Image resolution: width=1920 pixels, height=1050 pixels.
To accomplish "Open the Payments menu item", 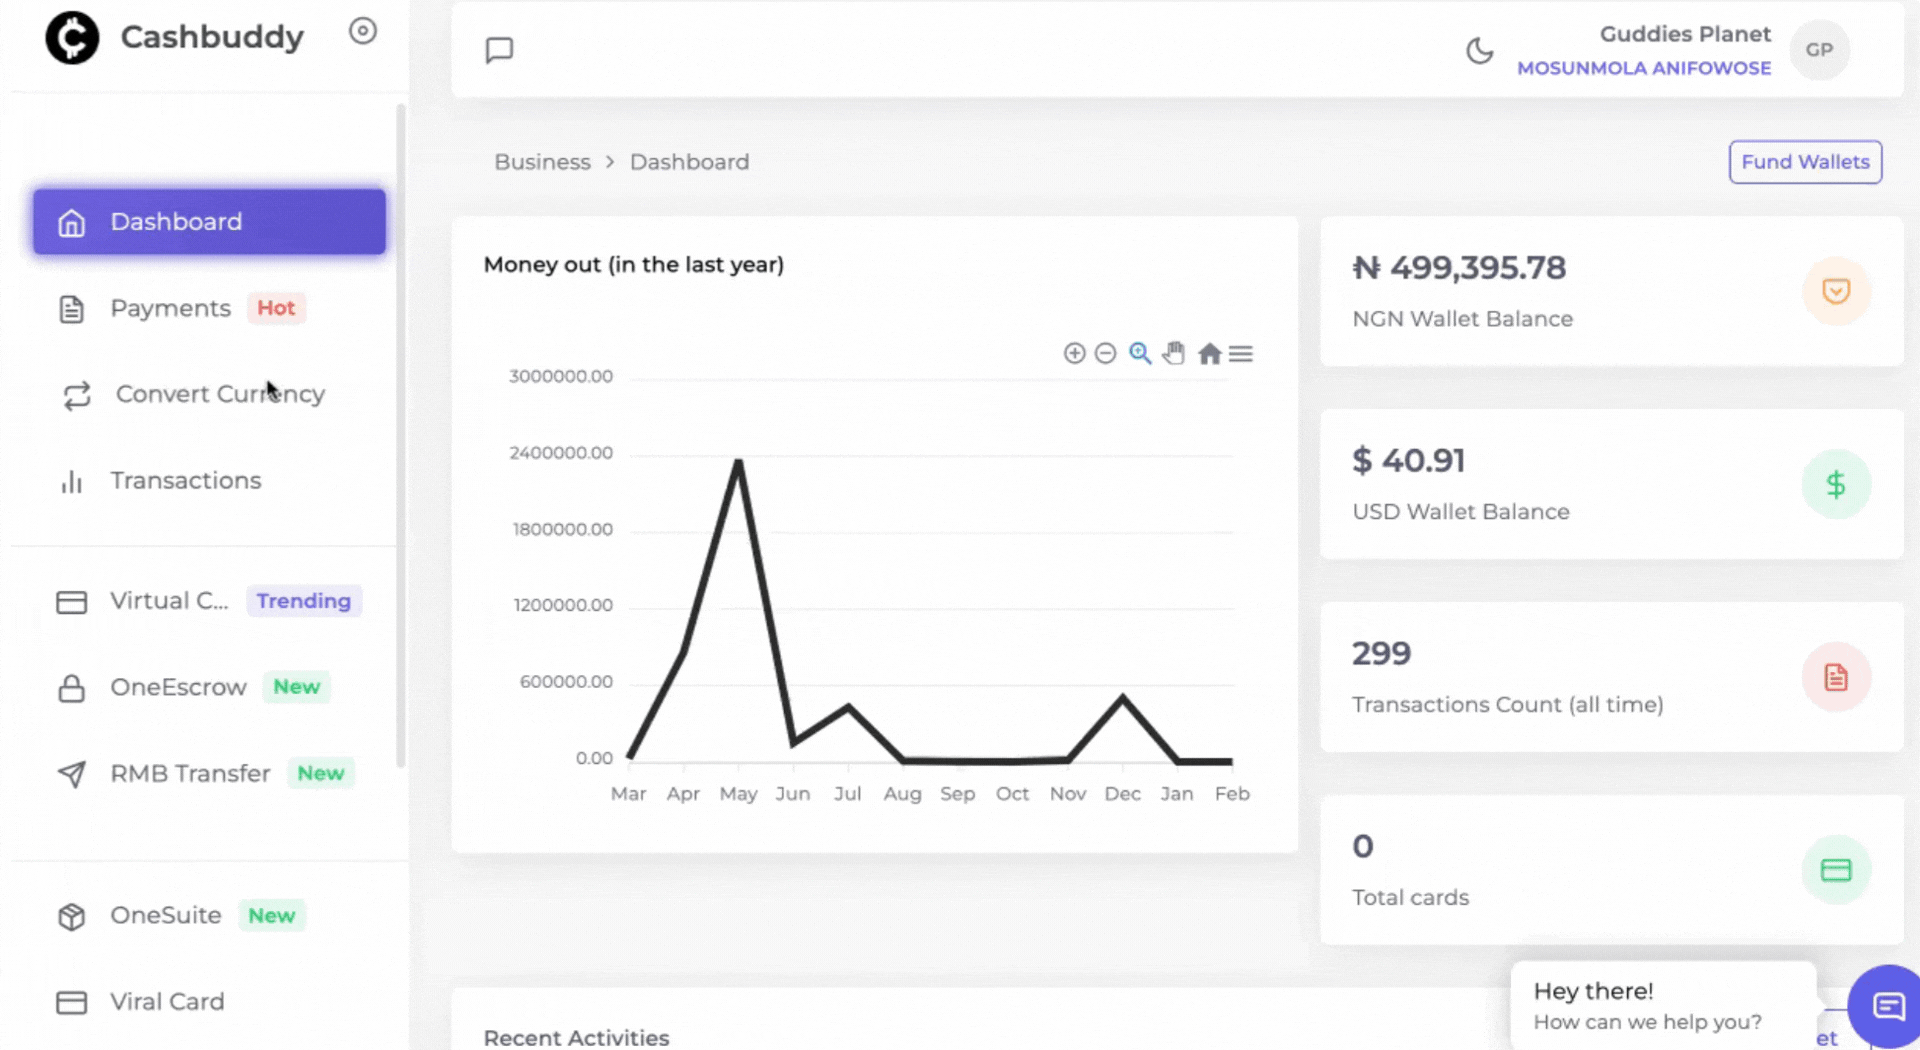I will (x=209, y=308).
